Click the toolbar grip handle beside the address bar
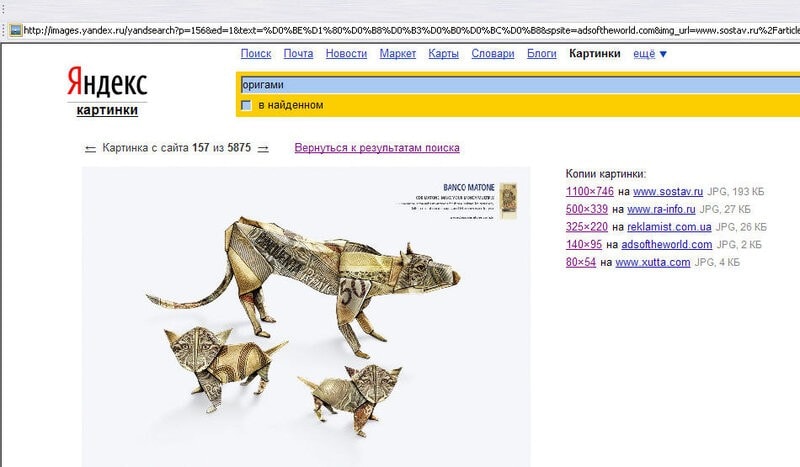 pos(4,31)
